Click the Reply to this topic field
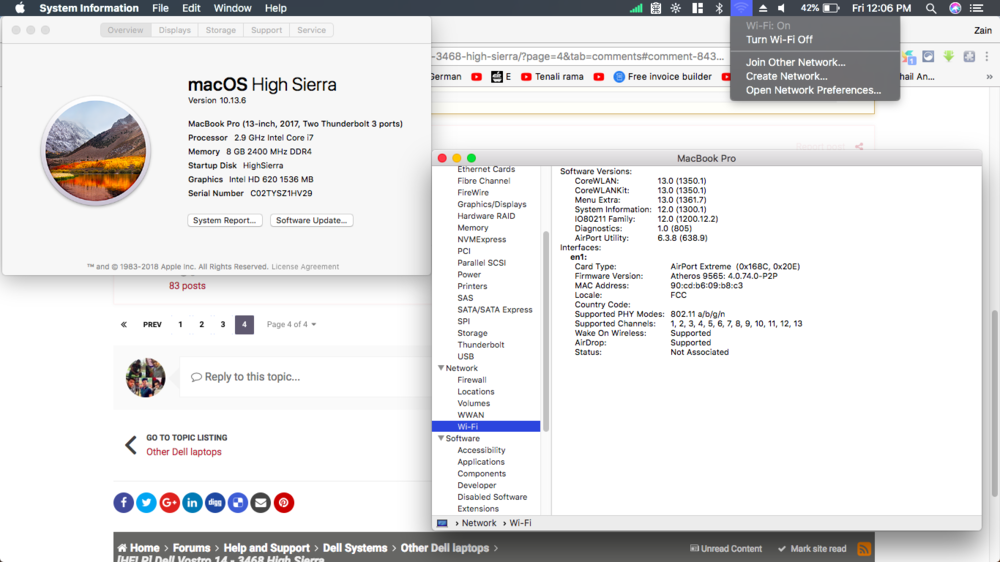This screenshot has width=1000, height=562. pyautogui.click(x=300, y=377)
